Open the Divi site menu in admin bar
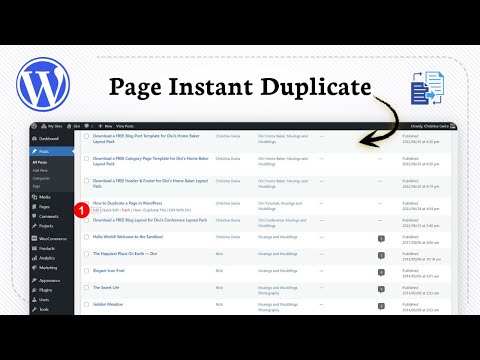Screen dimensions: 480x360 pos(74,126)
